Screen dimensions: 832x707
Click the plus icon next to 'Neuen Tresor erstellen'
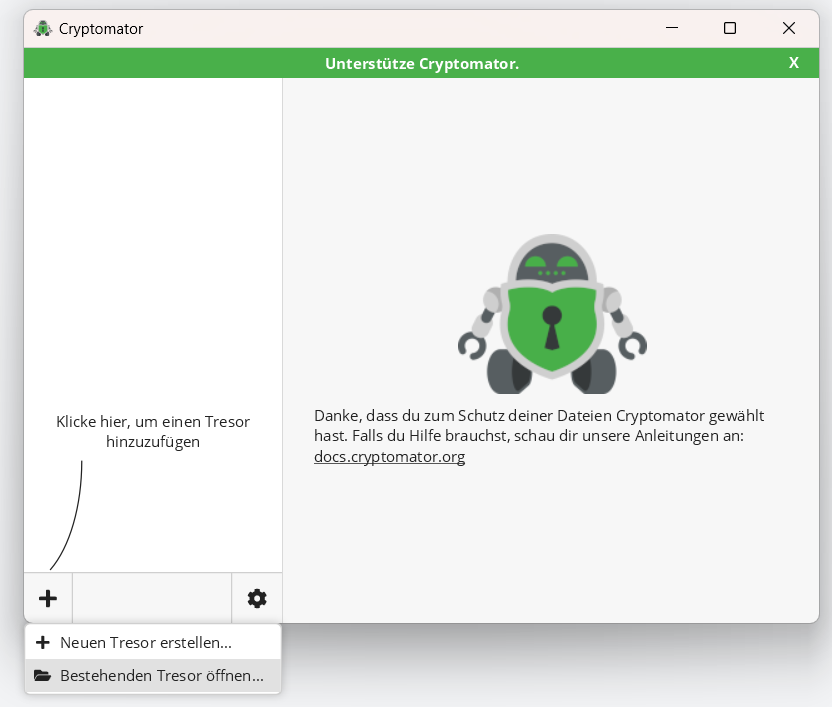[x=41, y=642]
